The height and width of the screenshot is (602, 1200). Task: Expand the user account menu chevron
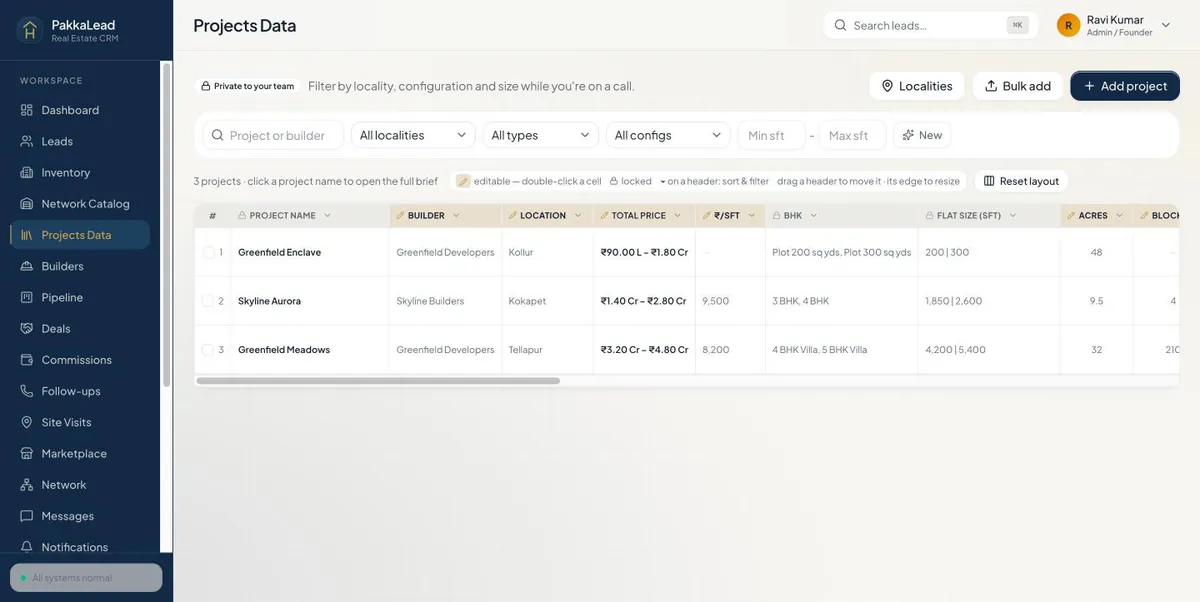tap(1165, 25)
